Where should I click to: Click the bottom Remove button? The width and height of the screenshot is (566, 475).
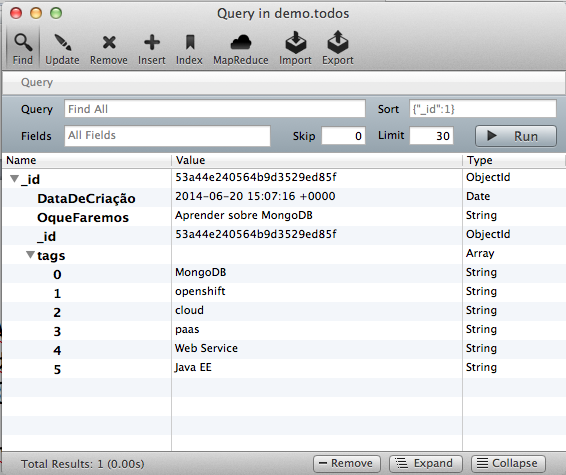pyautogui.click(x=347, y=463)
